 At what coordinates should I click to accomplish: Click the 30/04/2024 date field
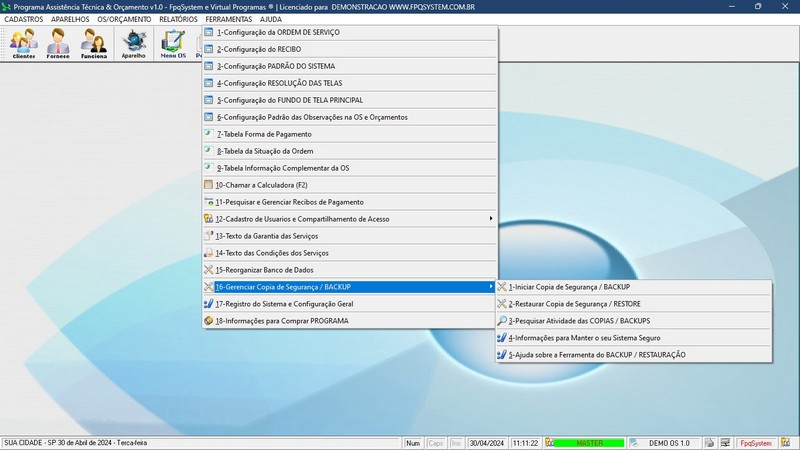pyautogui.click(x=487, y=443)
